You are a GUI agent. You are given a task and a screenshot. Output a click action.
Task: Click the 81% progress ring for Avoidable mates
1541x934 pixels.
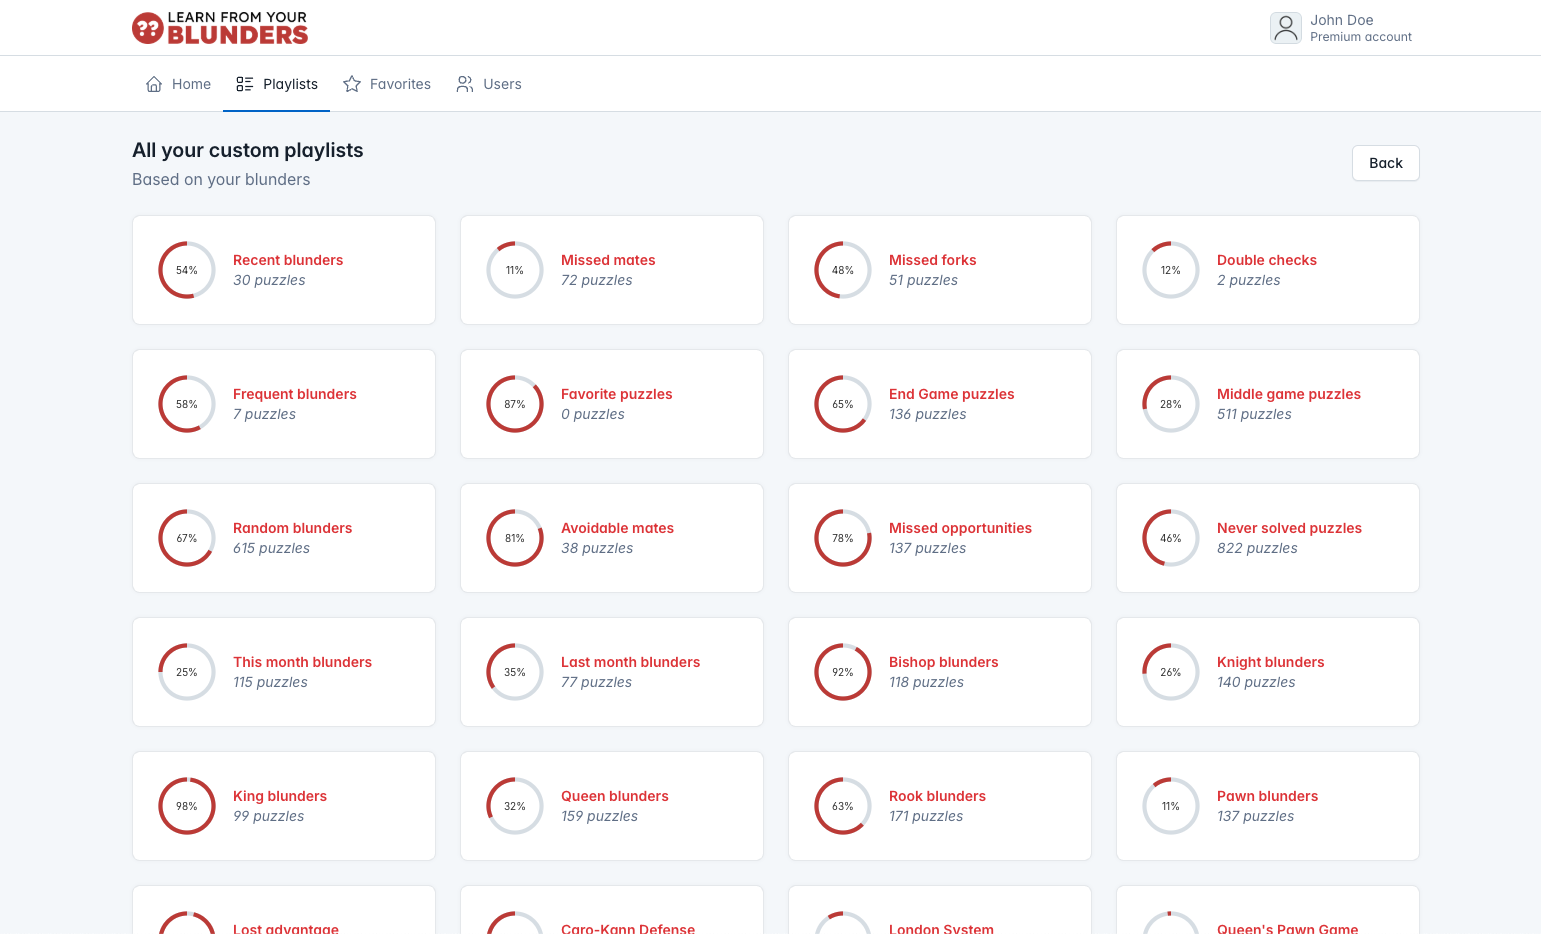click(515, 538)
